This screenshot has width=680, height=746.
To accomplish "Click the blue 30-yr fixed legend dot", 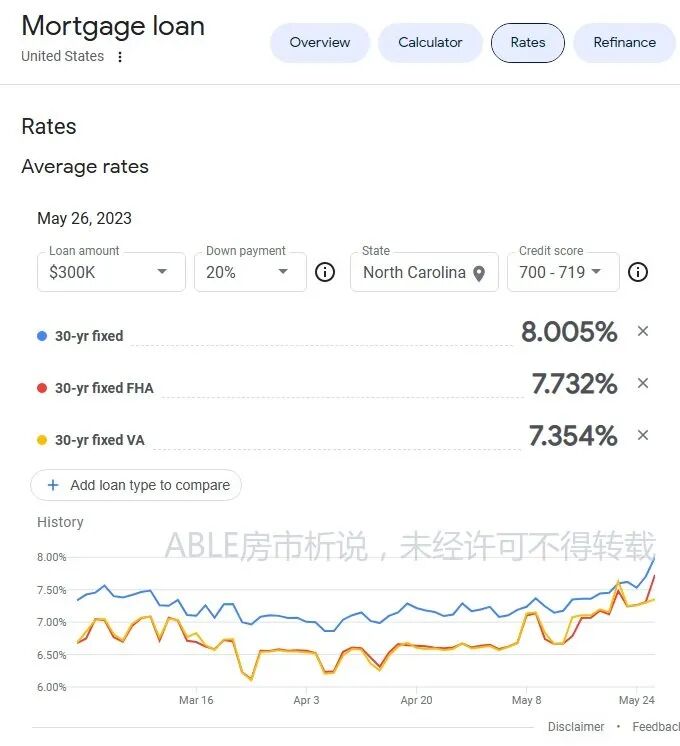I will click(x=42, y=336).
